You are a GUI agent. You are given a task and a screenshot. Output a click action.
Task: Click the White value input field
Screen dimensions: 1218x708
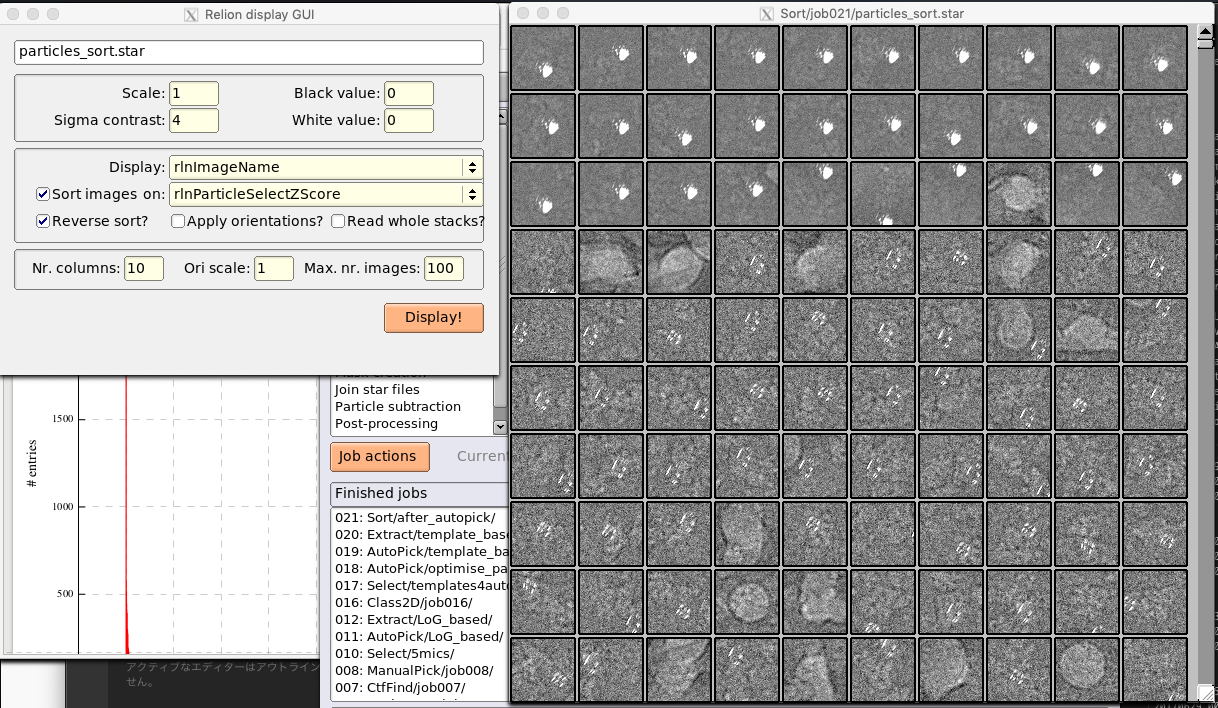point(409,120)
